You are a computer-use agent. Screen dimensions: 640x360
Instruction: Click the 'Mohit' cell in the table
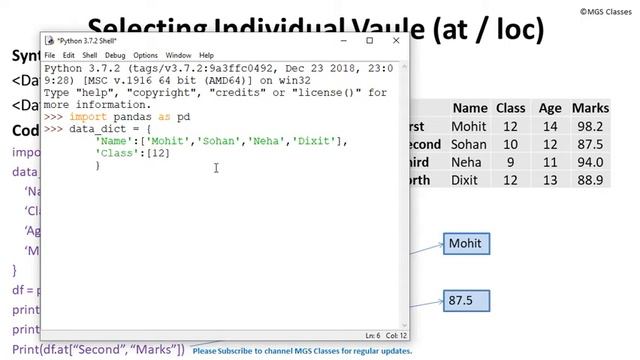[x=469, y=127]
